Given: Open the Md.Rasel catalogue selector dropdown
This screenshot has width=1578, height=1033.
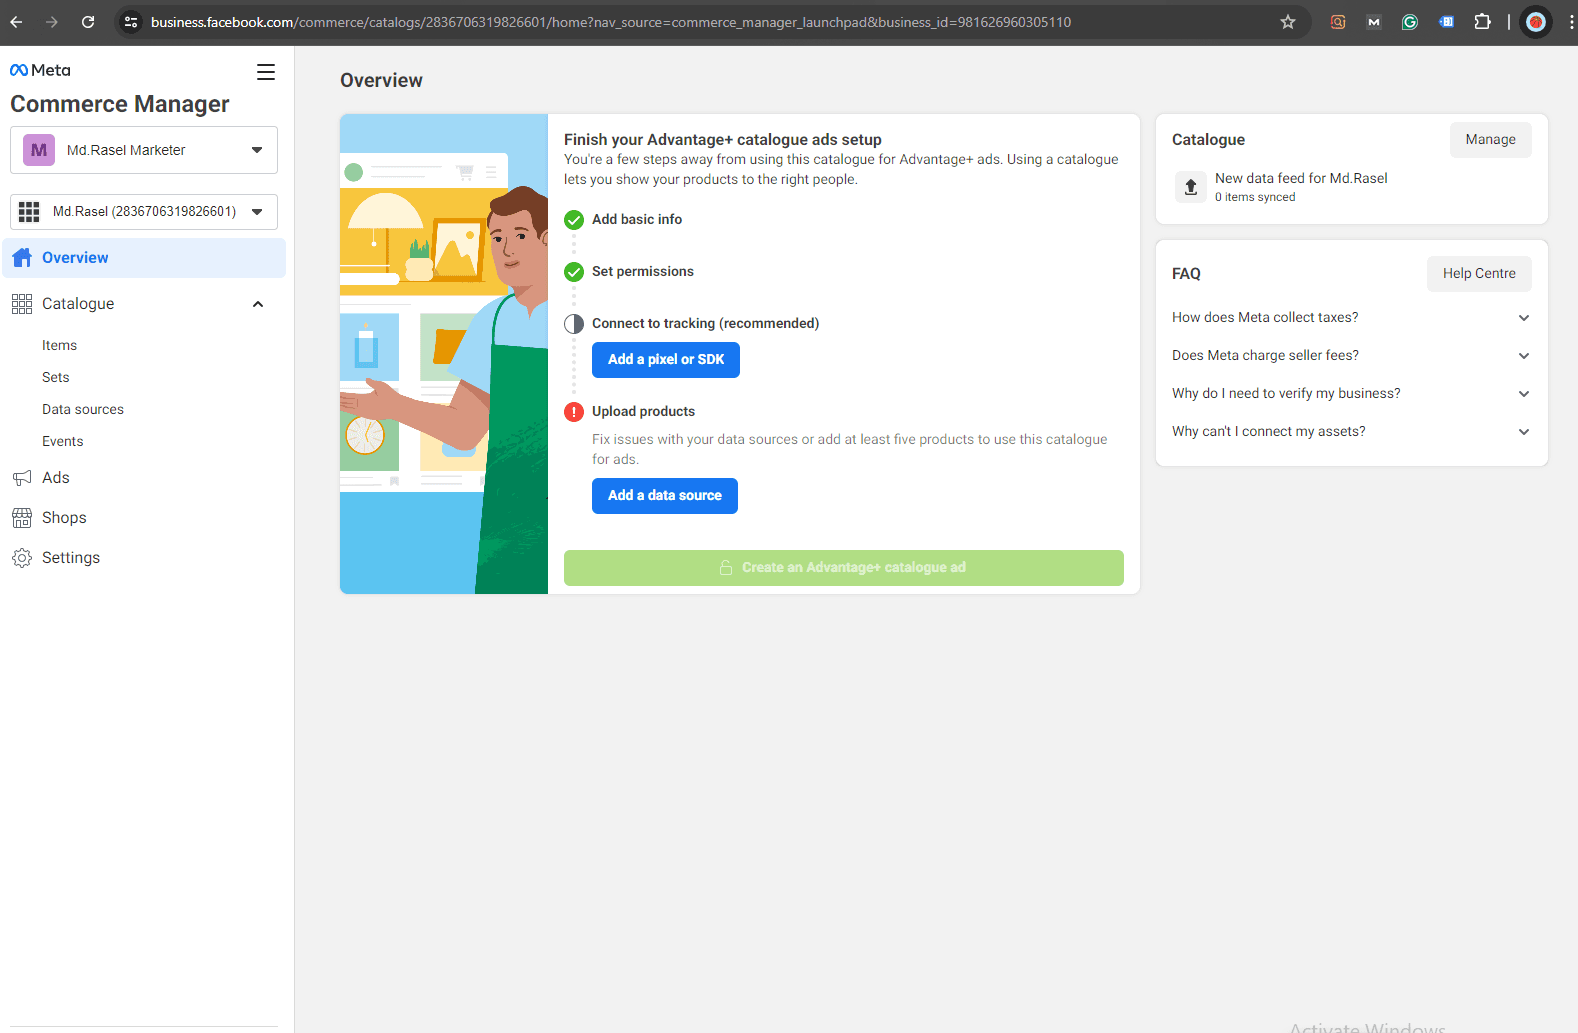Looking at the screenshot, I should 144,212.
